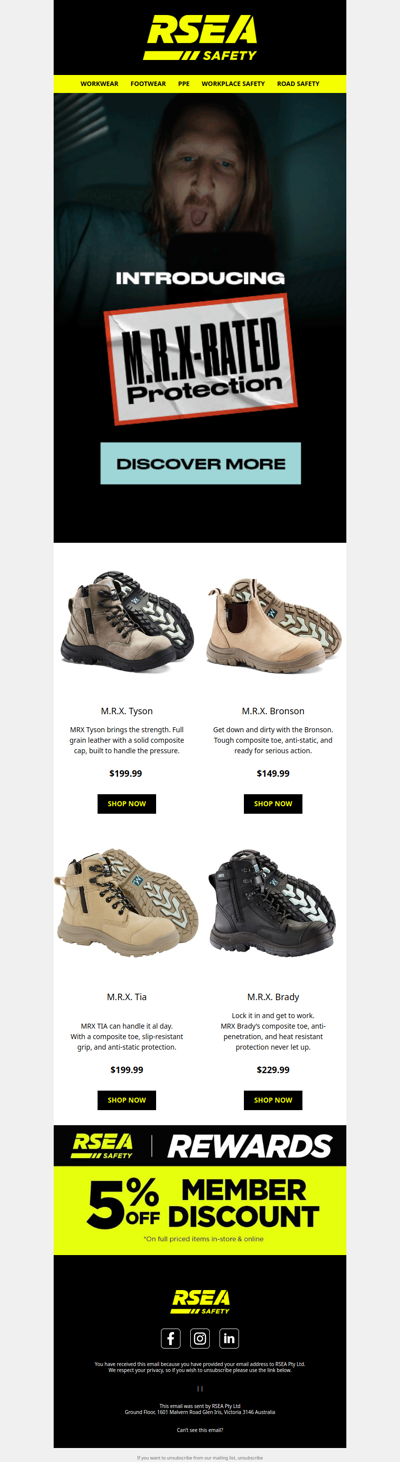
Task: View the M.R.X. Tyson boot image
Action: (127, 620)
